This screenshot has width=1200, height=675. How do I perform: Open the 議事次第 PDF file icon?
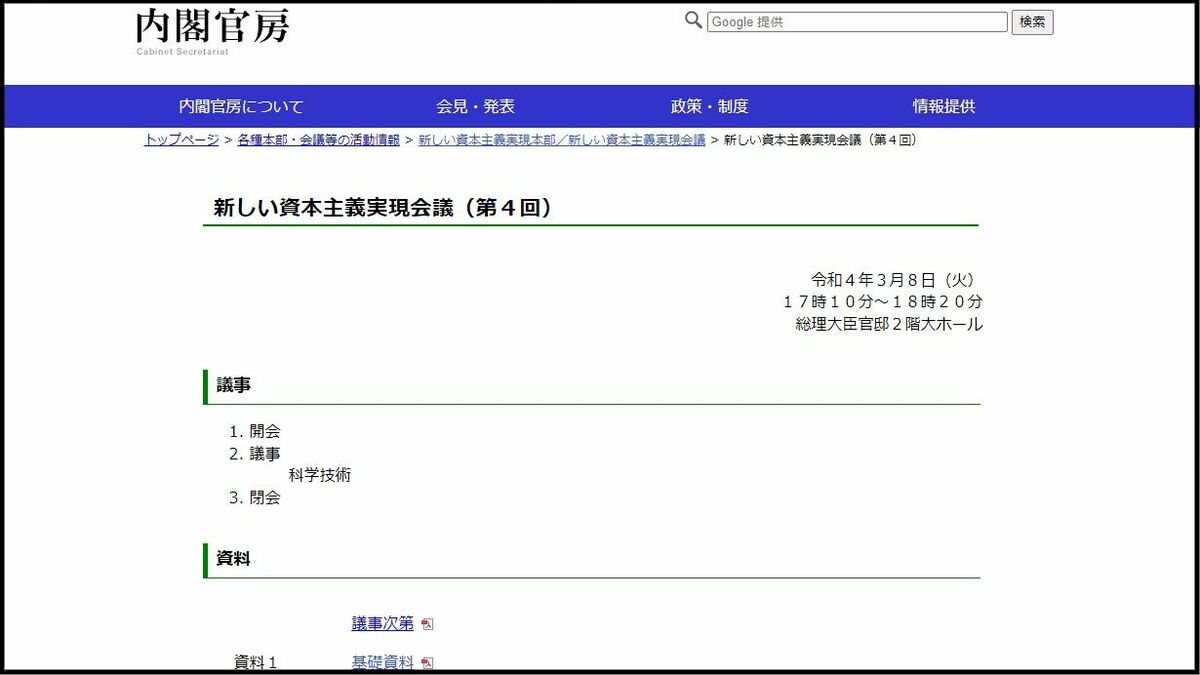point(430,622)
